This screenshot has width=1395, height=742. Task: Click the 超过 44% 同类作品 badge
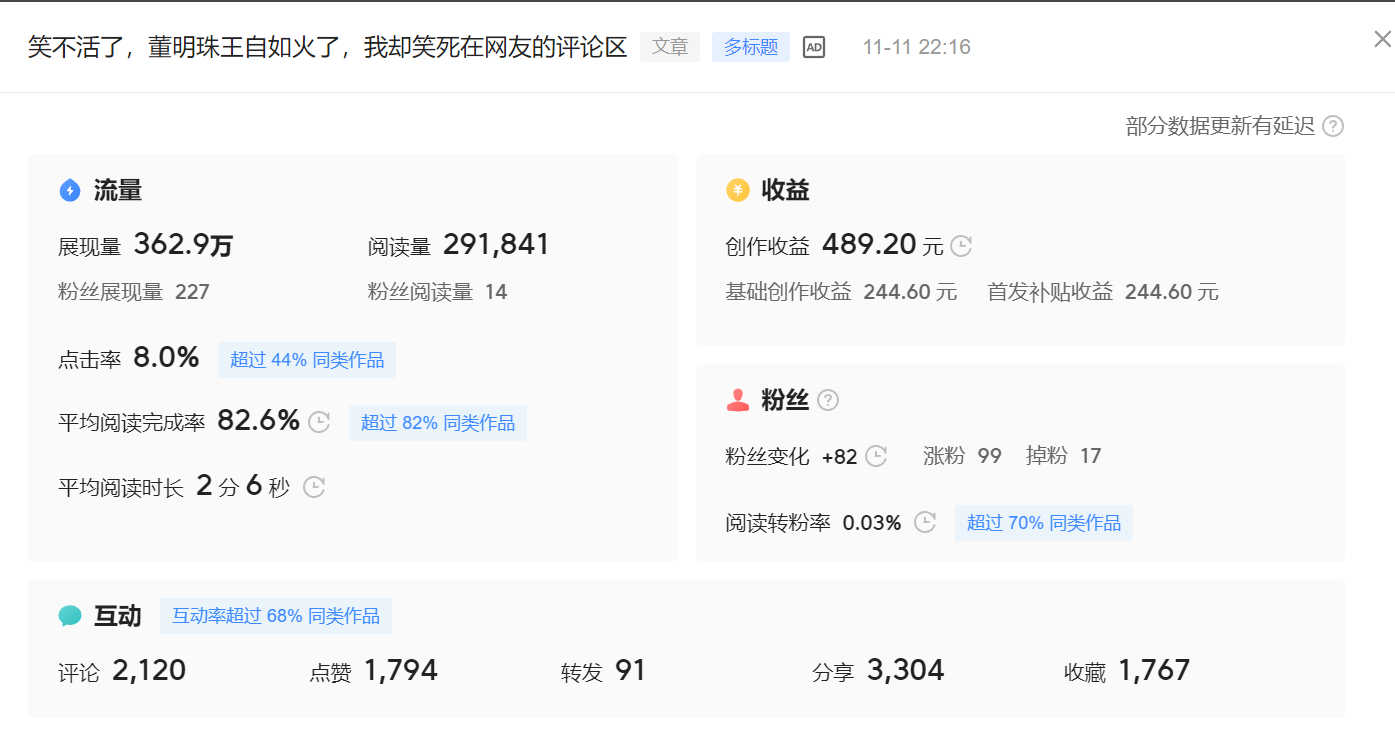[307, 360]
